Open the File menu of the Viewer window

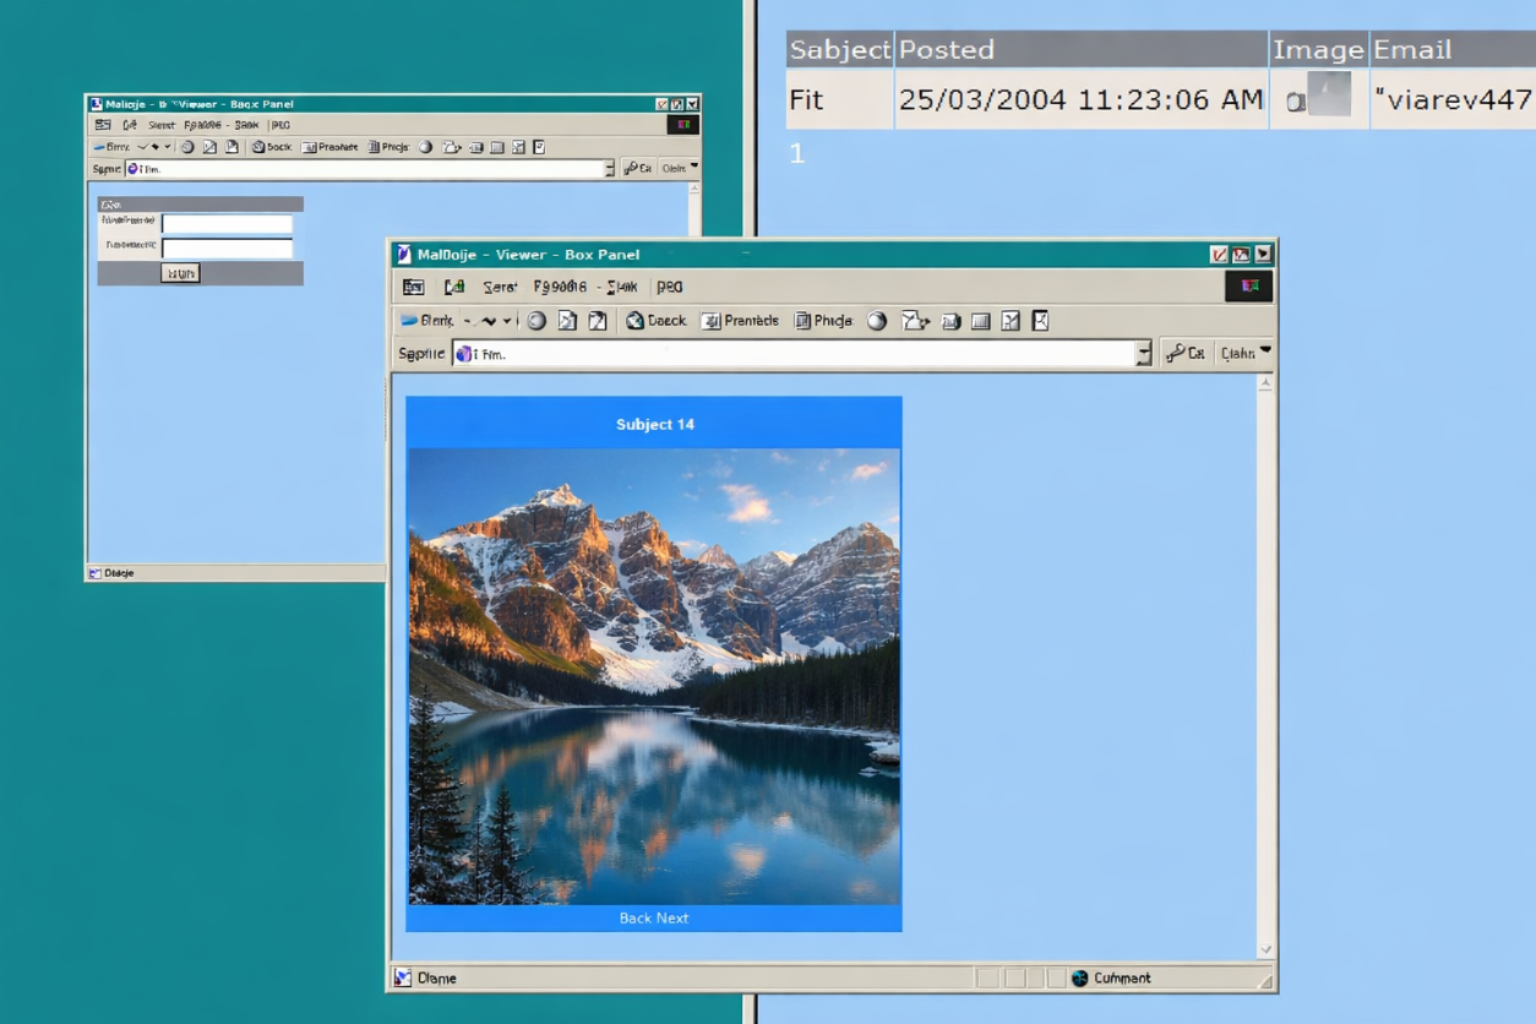413,287
